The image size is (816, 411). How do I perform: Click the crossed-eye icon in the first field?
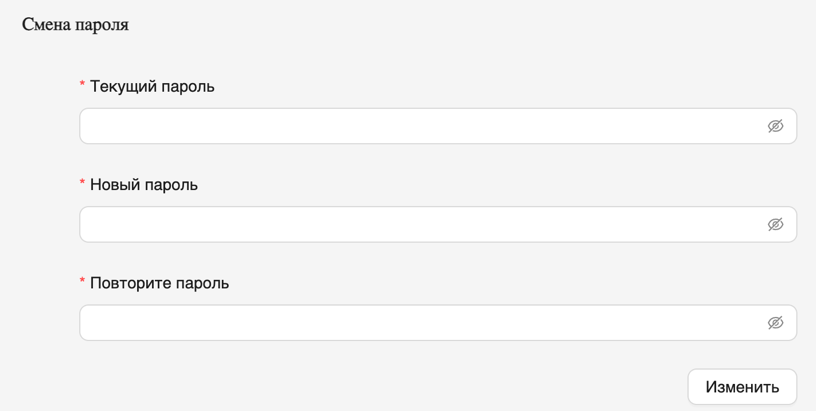pos(775,126)
